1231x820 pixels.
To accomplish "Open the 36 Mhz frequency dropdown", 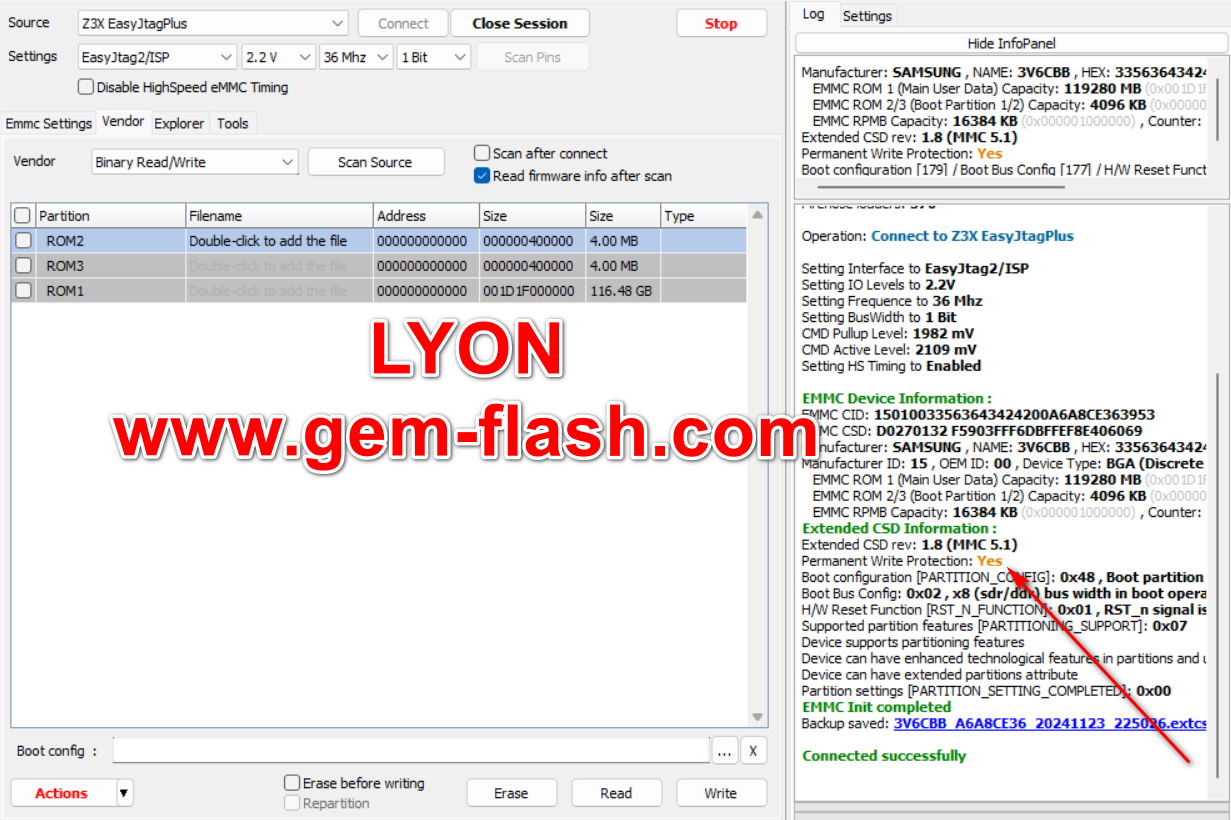I will 355,57.
